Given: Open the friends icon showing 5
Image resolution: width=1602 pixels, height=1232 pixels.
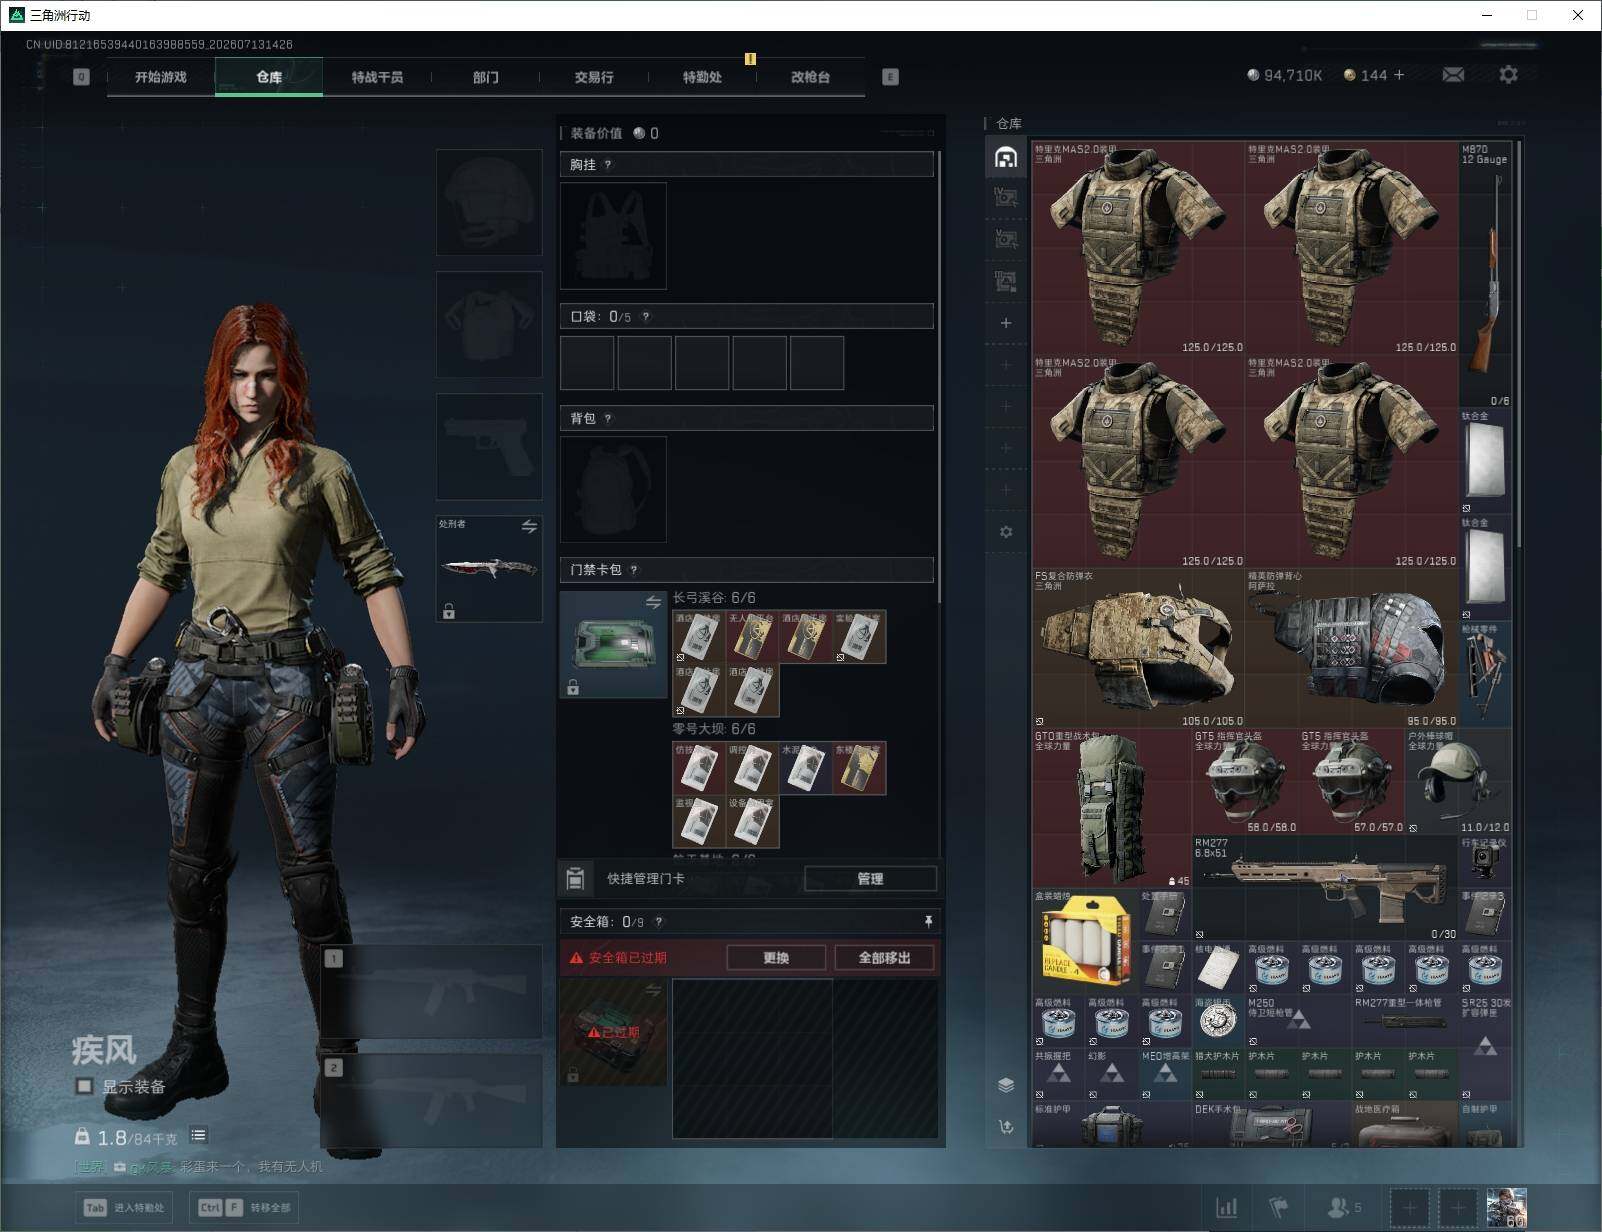Looking at the screenshot, I should click(1344, 1208).
